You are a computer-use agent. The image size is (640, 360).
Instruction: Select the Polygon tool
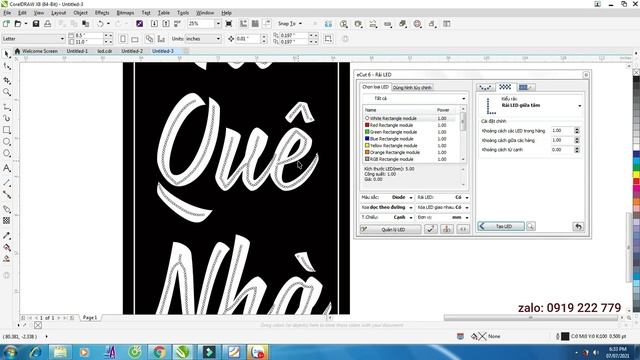pos(7,154)
